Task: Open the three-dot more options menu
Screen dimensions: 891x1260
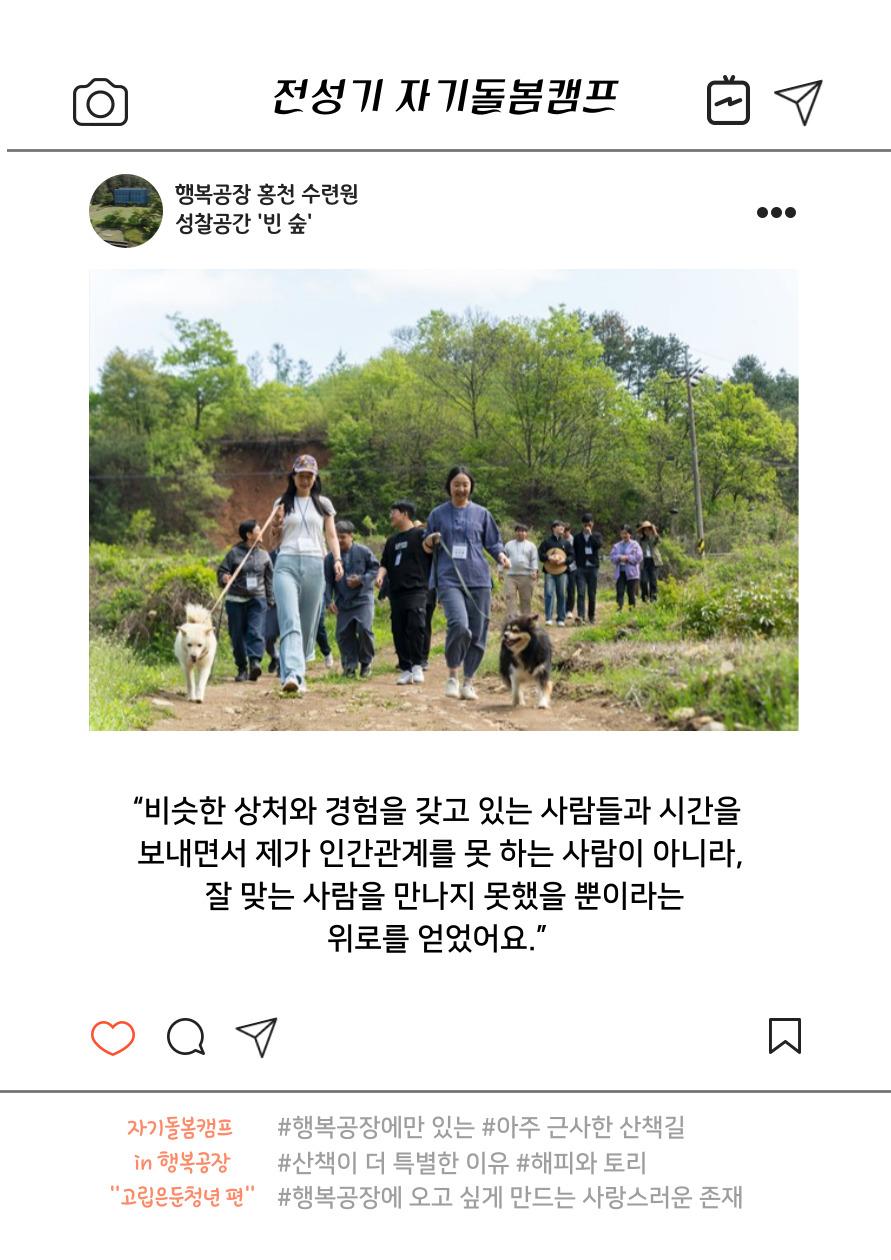Action: (776, 212)
